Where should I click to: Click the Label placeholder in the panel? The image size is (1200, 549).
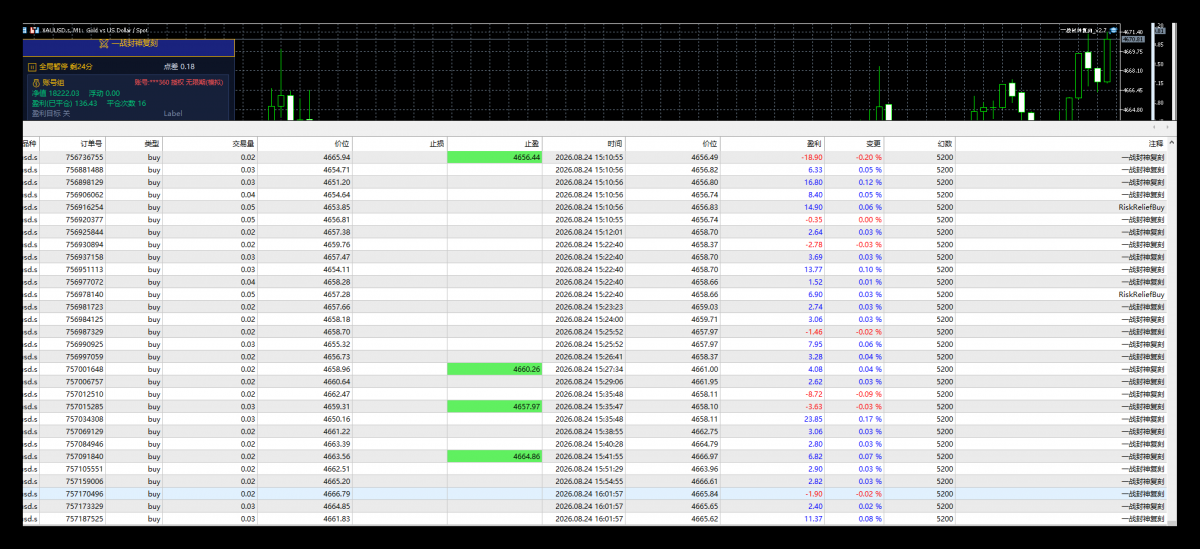tap(174, 114)
